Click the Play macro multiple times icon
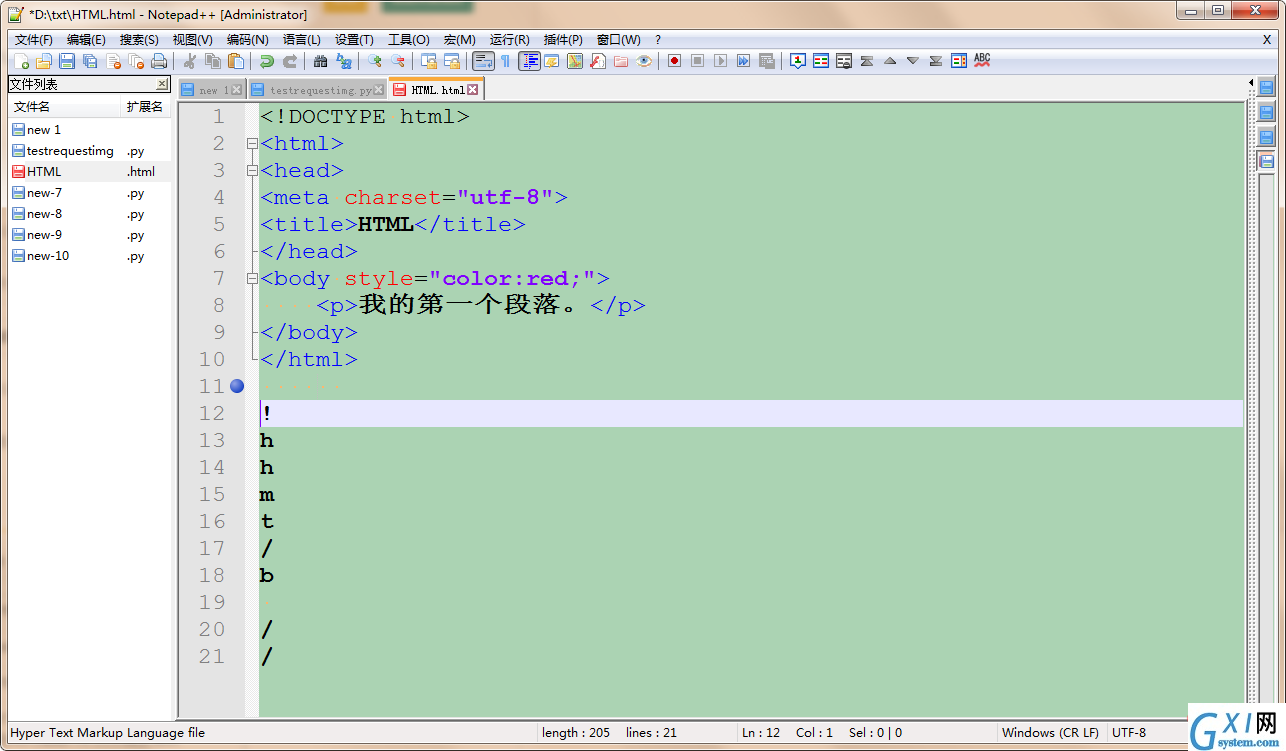This screenshot has height=751, width=1286. click(x=744, y=61)
